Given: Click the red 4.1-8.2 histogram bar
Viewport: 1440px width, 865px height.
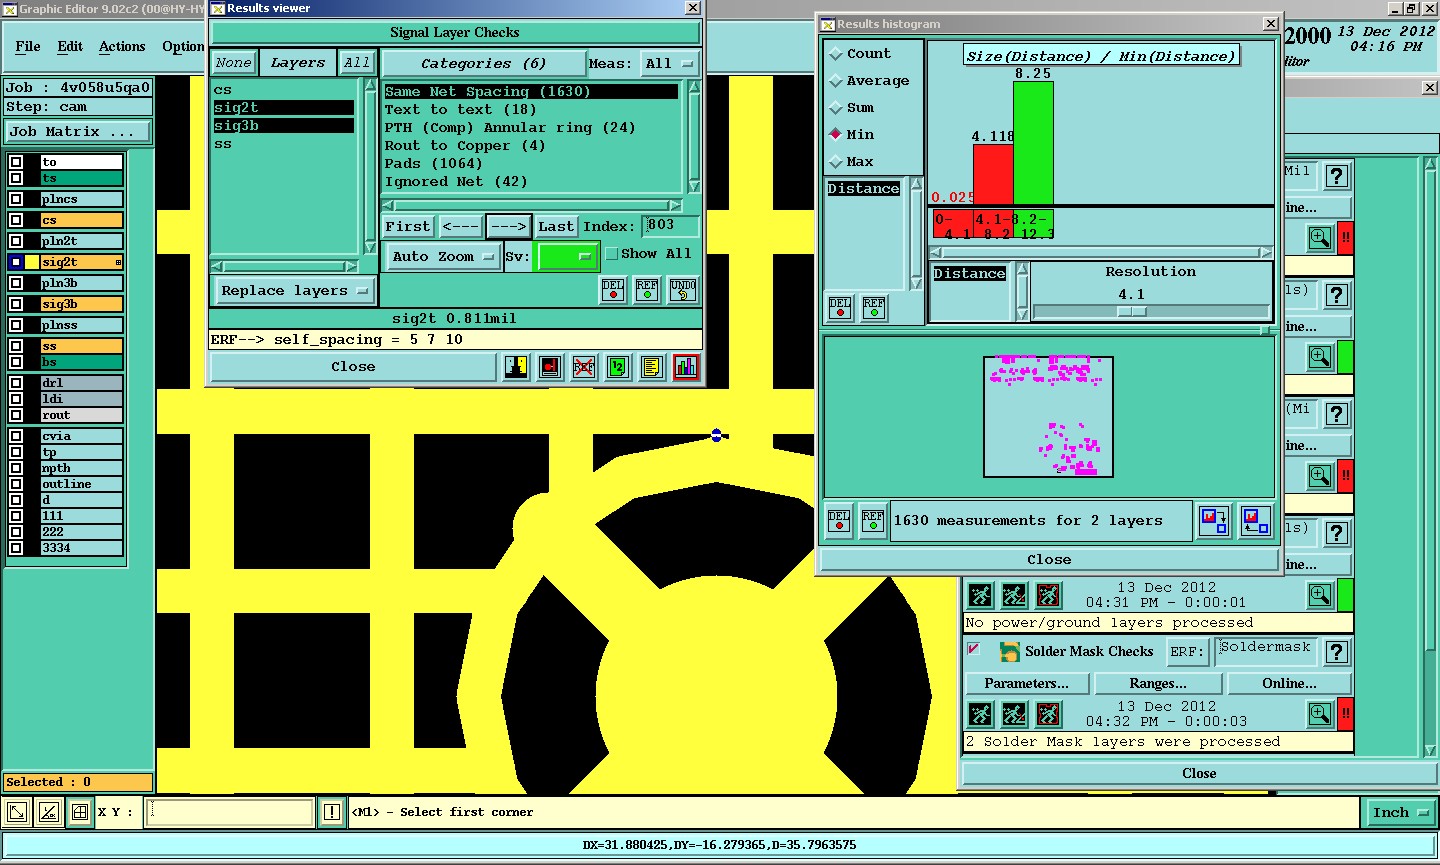Looking at the screenshot, I should tap(993, 175).
